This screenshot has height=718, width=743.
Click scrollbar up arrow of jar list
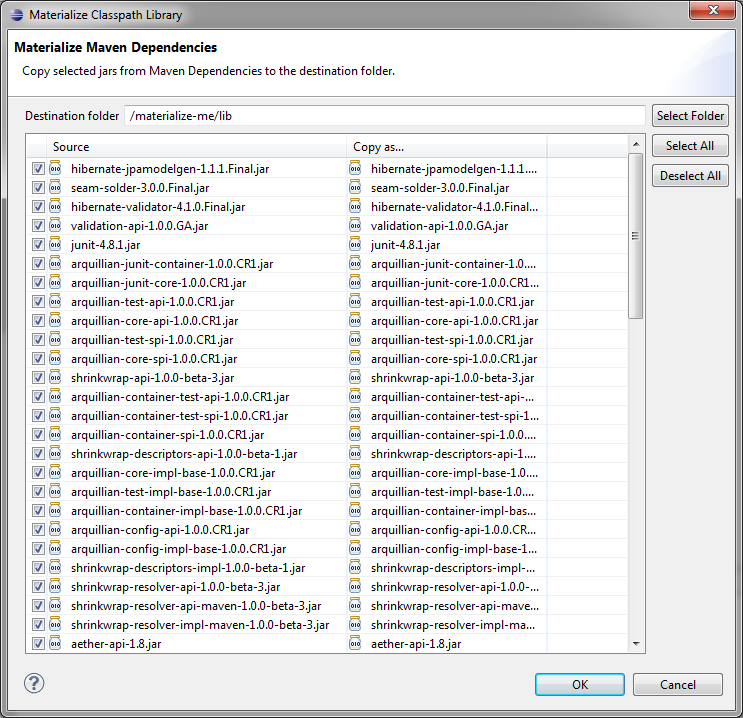(636, 144)
